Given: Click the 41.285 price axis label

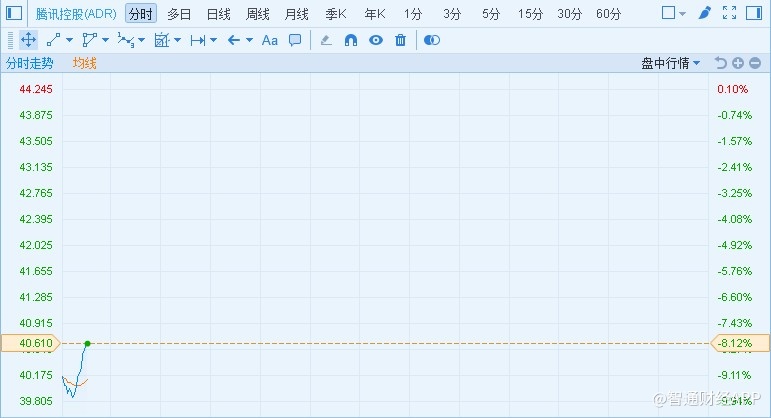Looking at the screenshot, I should click(36, 297).
